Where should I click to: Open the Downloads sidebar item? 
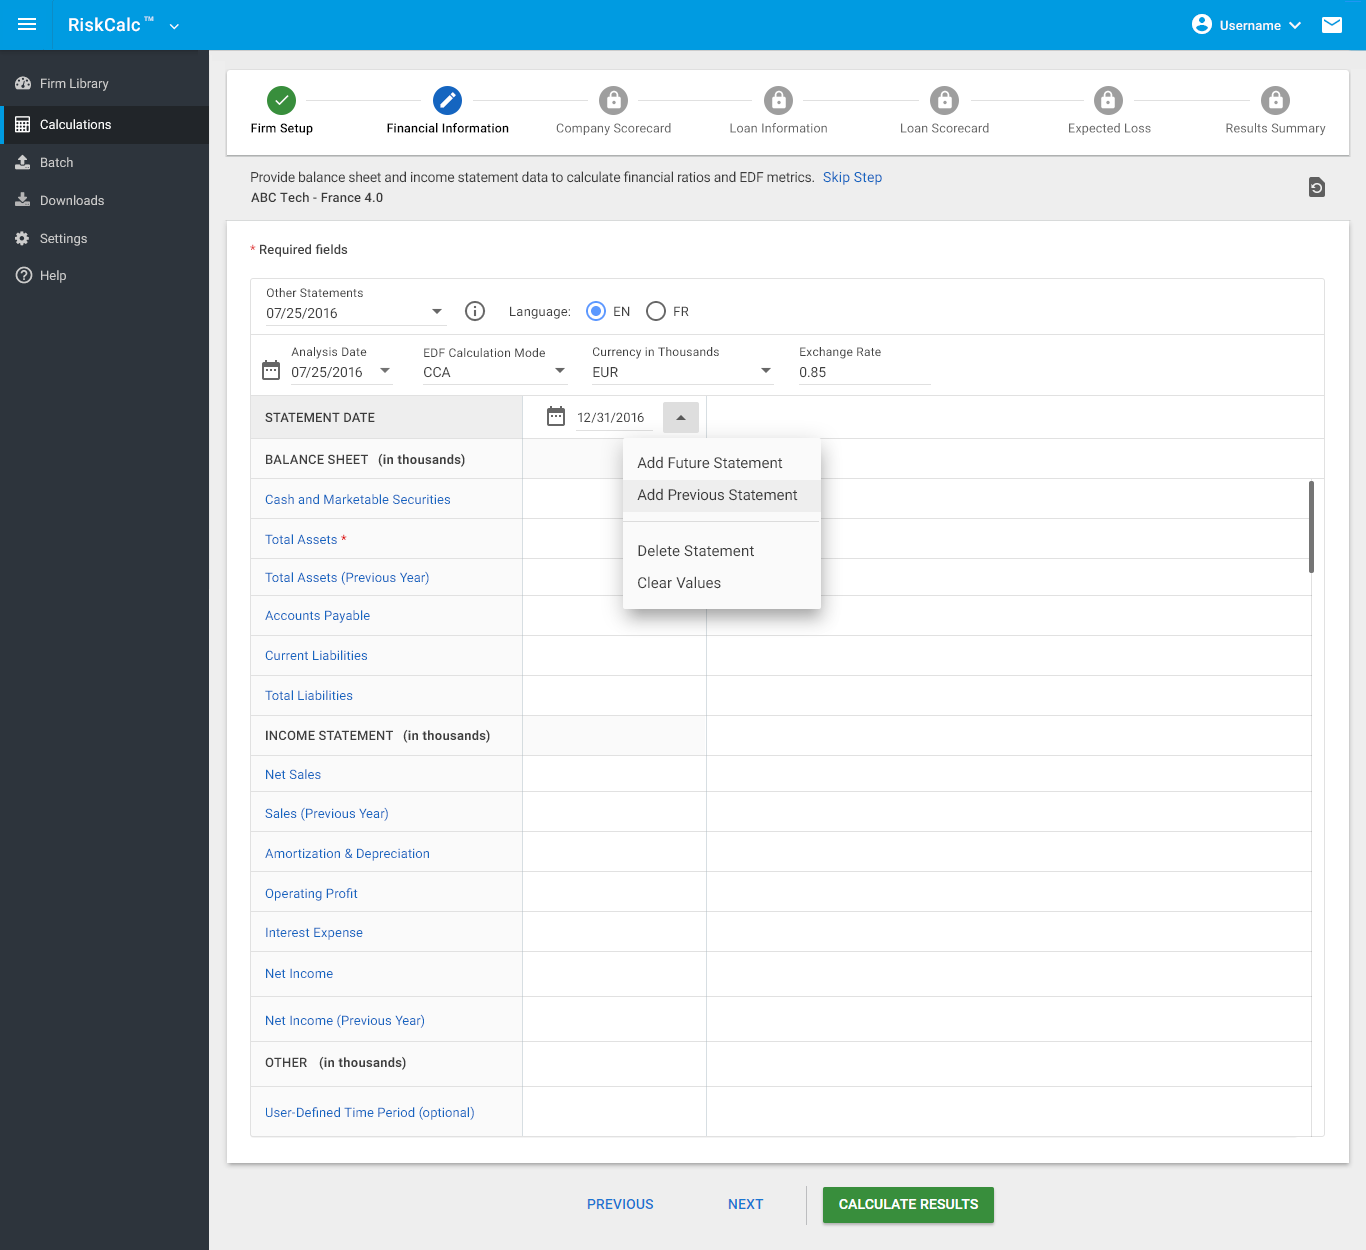[x=104, y=200]
